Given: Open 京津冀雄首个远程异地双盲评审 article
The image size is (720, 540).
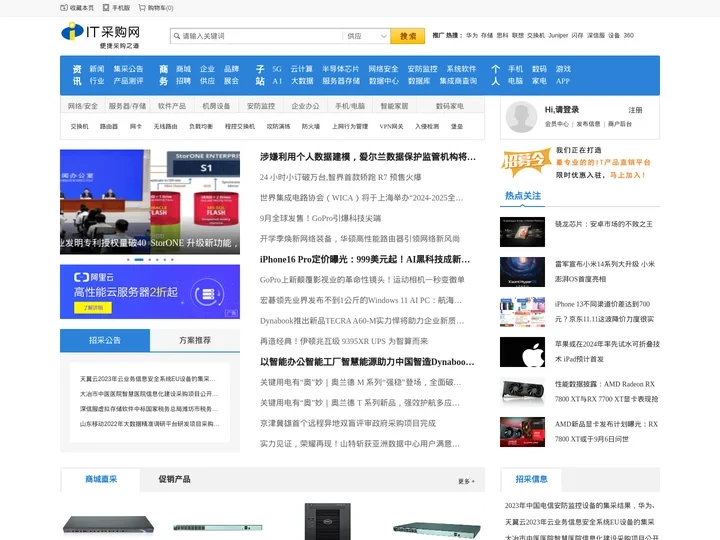Looking at the screenshot, I should (x=348, y=423).
